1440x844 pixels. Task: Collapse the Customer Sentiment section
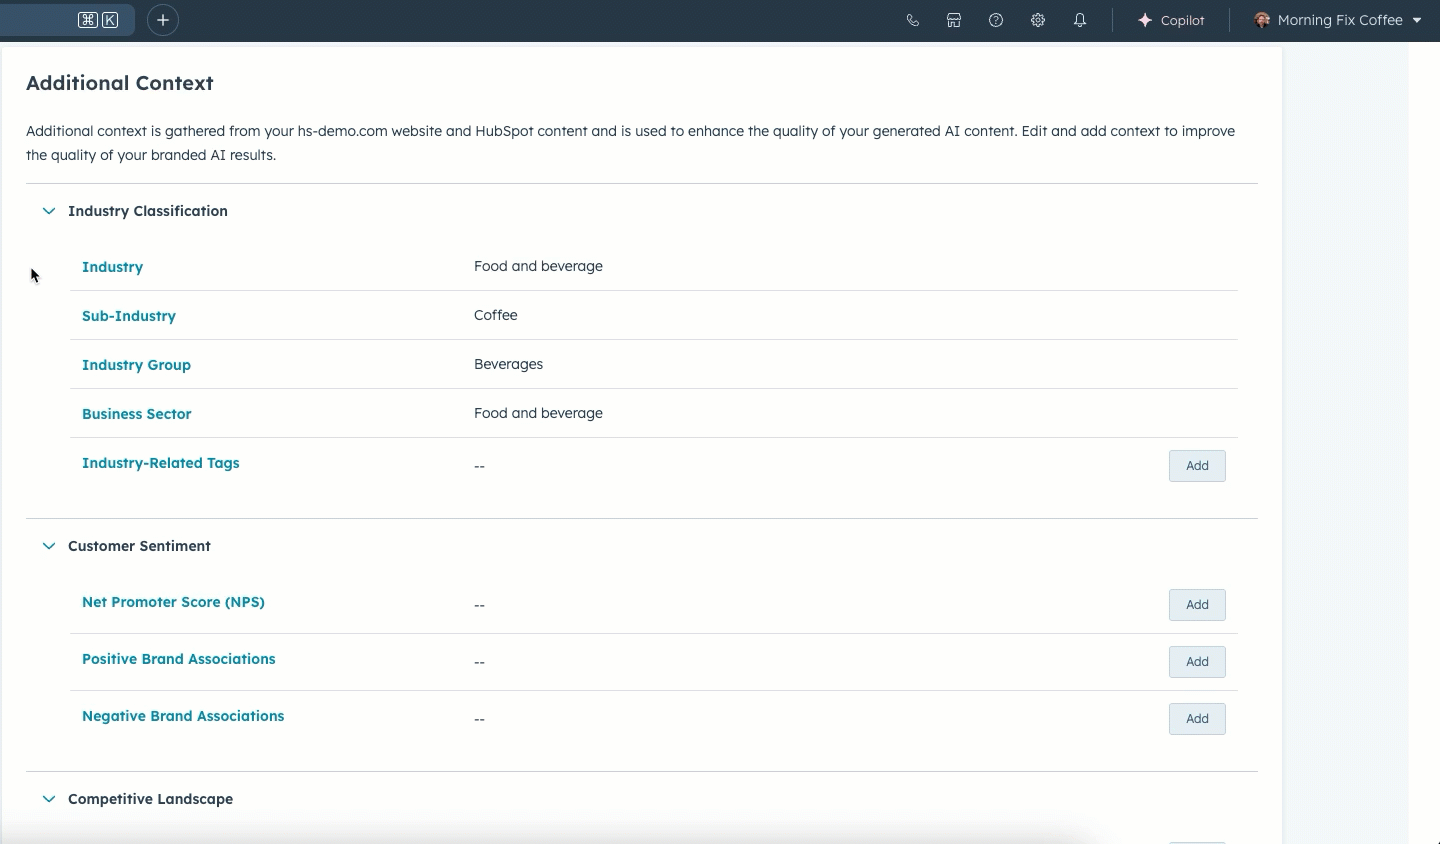pyautogui.click(x=48, y=546)
